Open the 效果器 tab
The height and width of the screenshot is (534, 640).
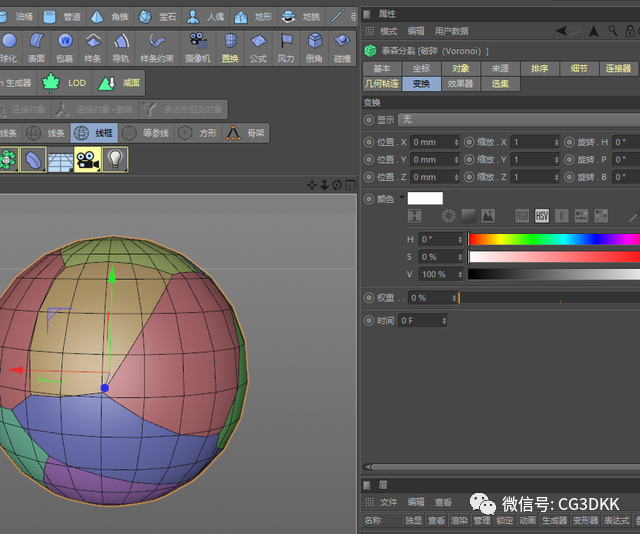[x=460, y=84]
